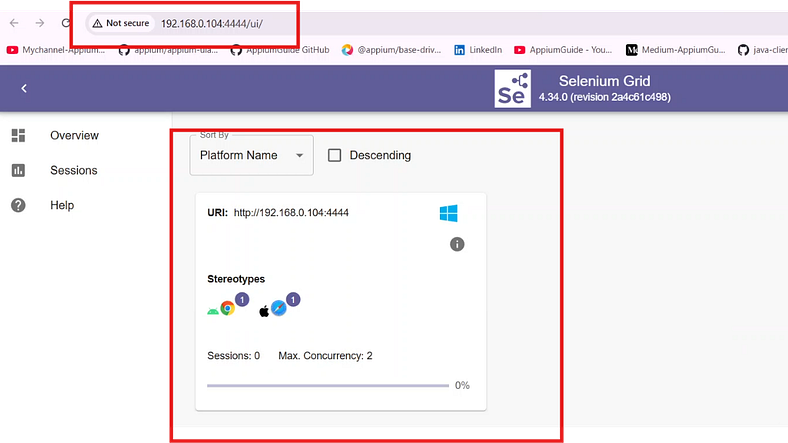
Task: Click the Descending label text
Action: (x=380, y=155)
